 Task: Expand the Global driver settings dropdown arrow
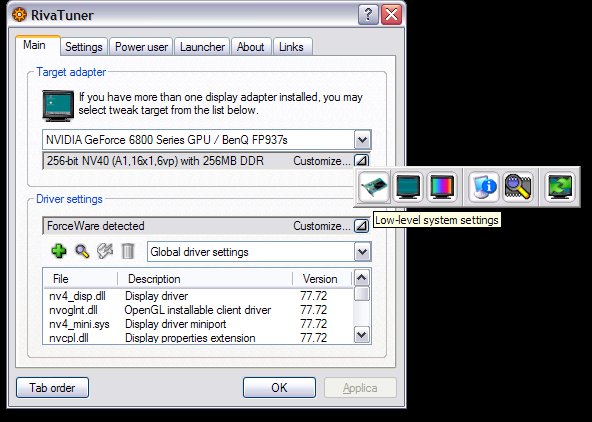[x=362, y=252]
